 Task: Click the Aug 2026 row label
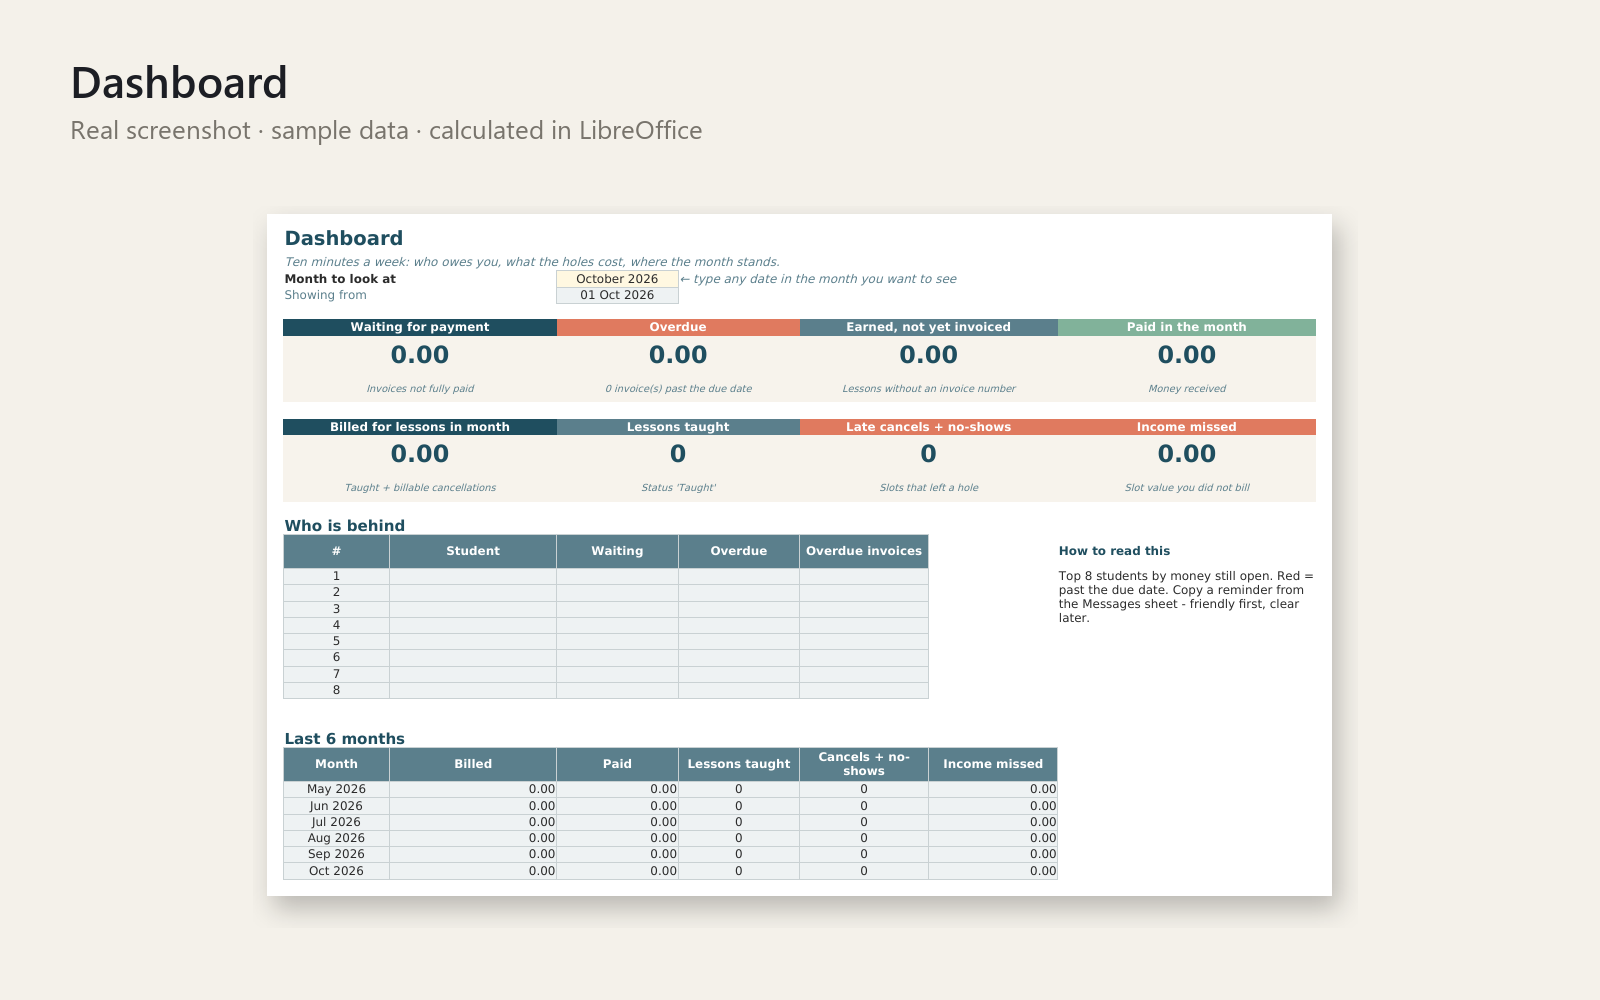coord(336,838)
